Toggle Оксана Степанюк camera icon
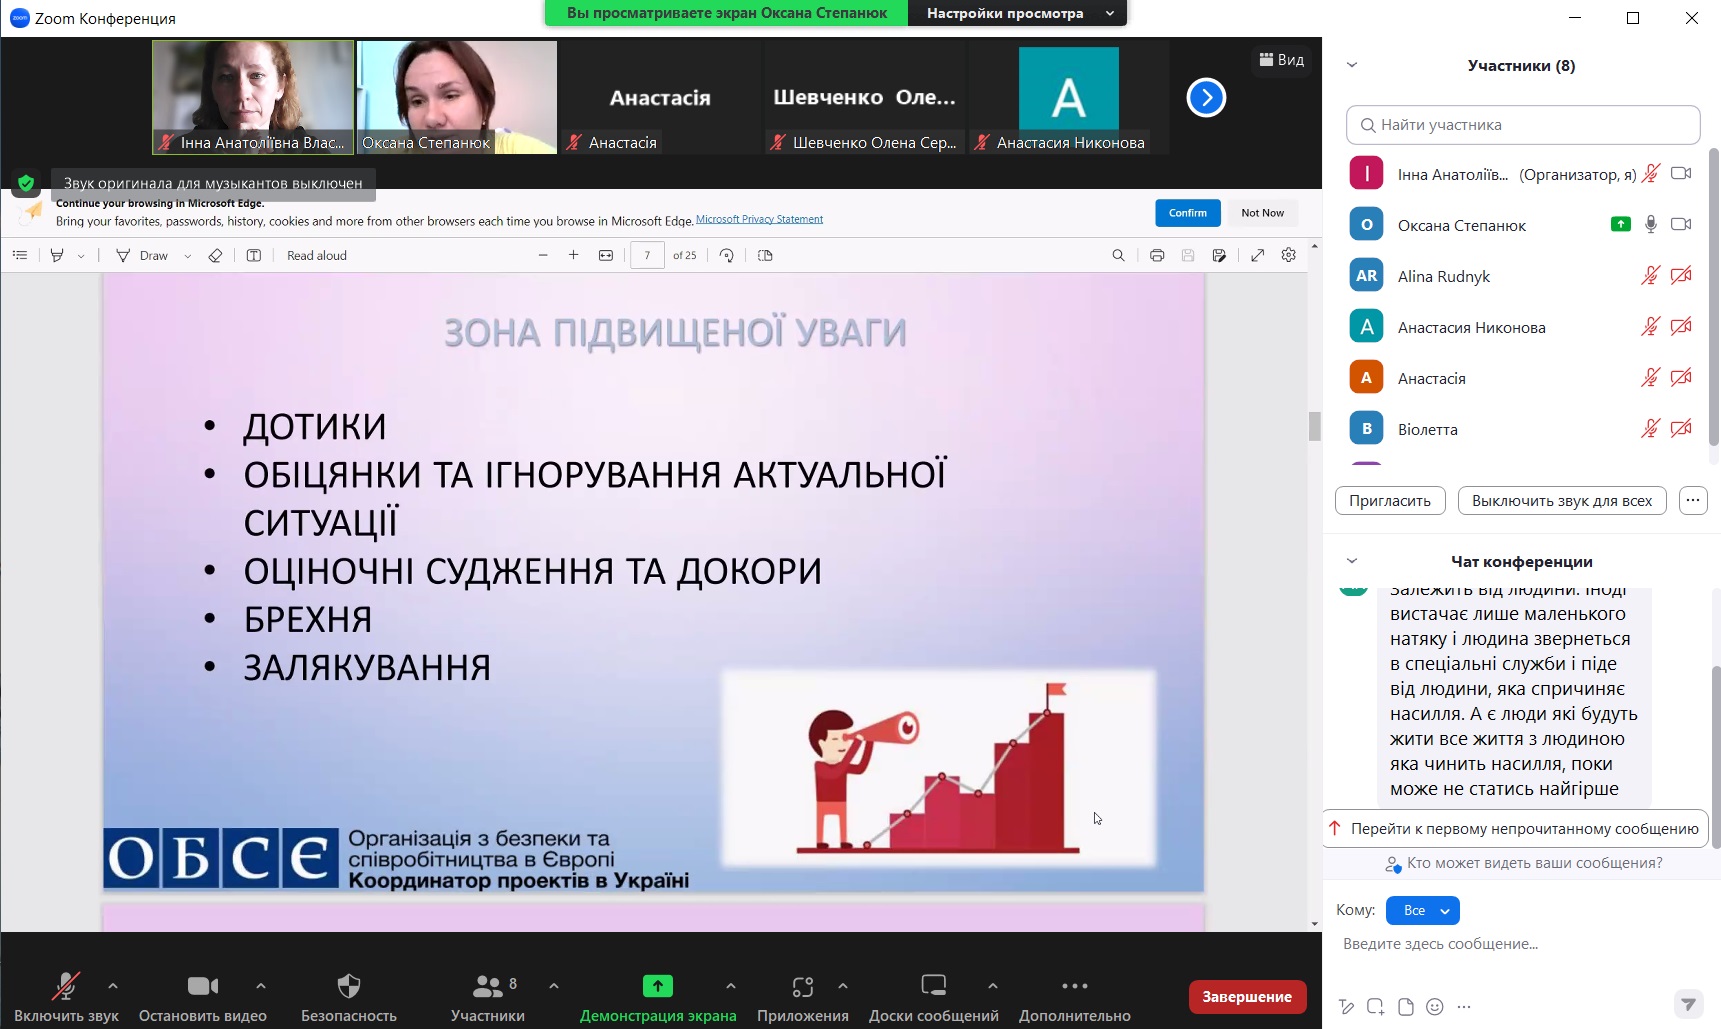1721x1029 pixels. 1681,224
